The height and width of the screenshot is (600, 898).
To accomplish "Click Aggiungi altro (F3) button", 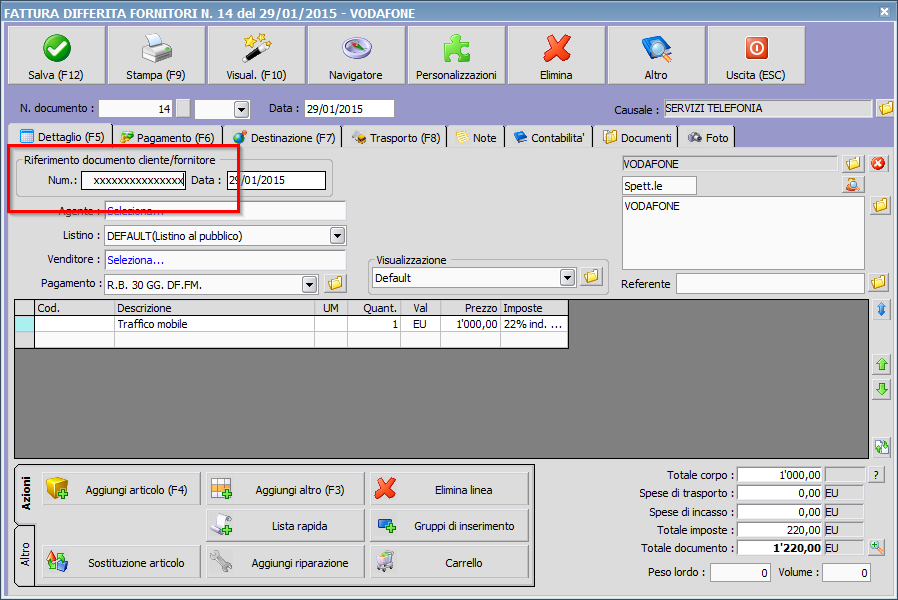I will point(285,490).
